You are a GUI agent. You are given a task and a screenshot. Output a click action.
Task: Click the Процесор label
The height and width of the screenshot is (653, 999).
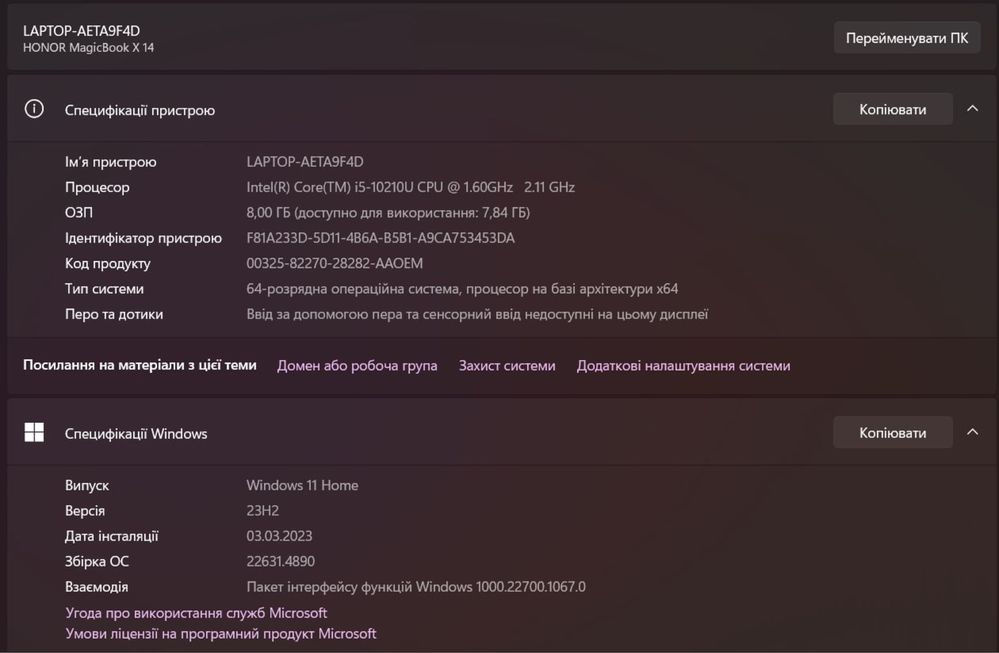97,187
